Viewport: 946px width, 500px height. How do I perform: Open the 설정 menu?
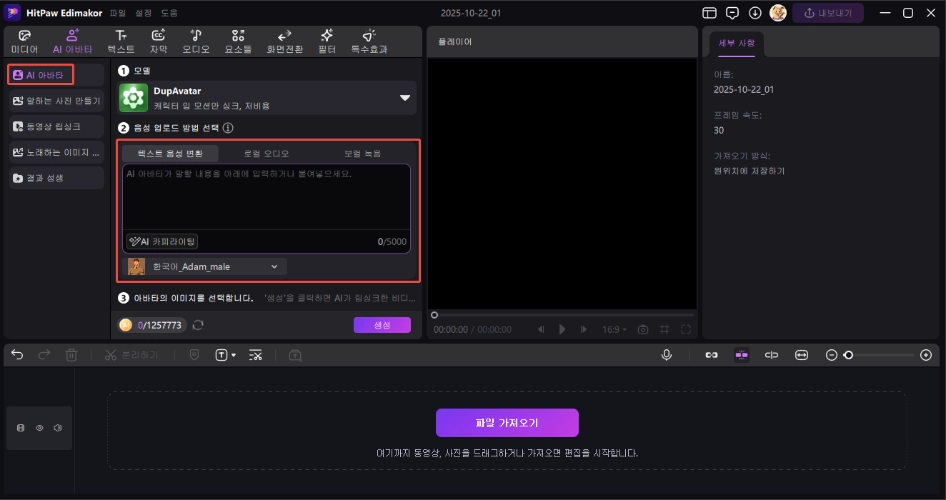[144, 13]
